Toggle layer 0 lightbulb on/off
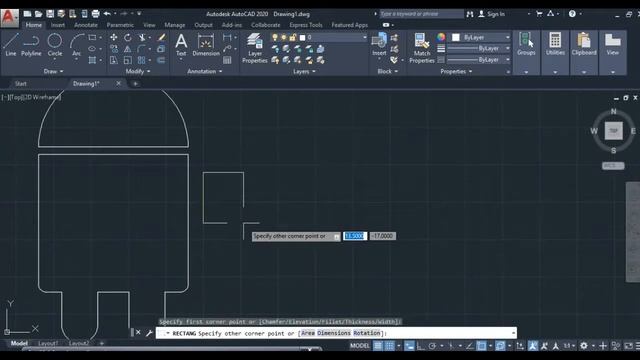The width and height of the screenshot is (640, 360). pyautogui.click(x=275, y=38)
